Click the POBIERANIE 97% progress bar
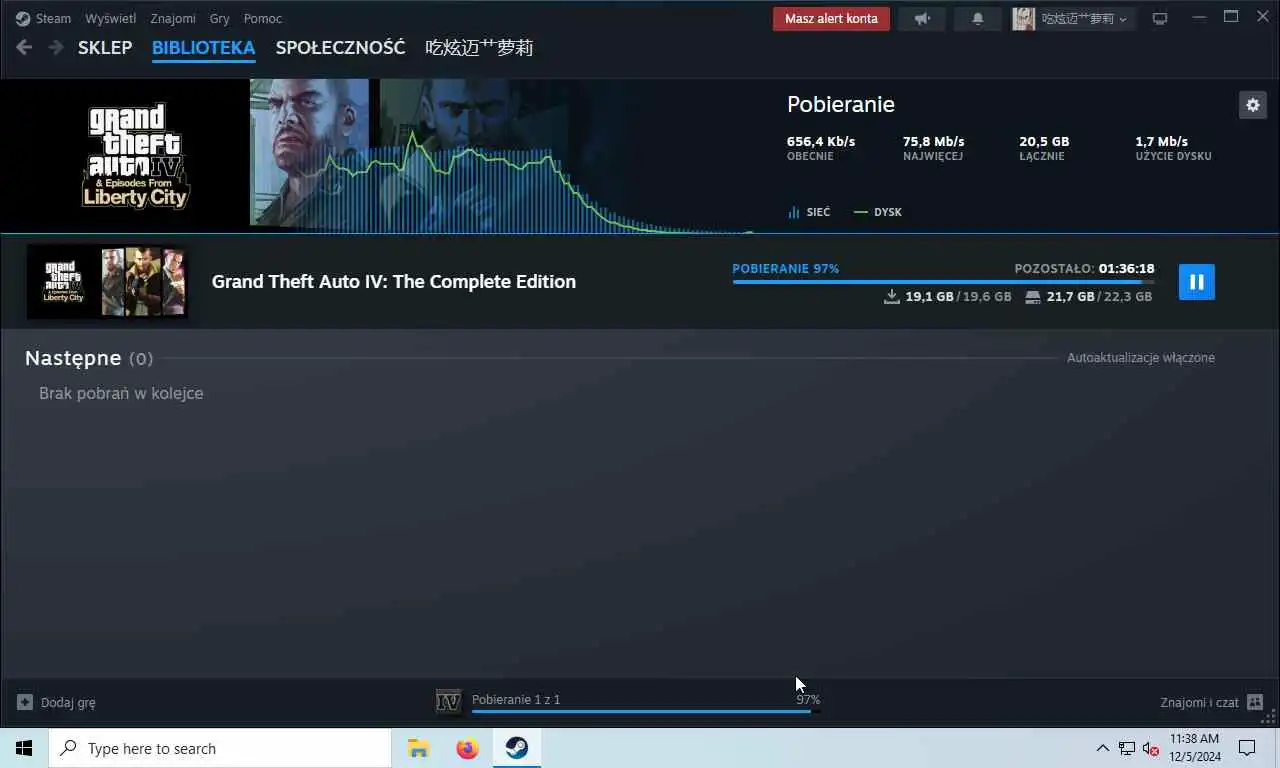1280x768 pixels. (943, 282)
